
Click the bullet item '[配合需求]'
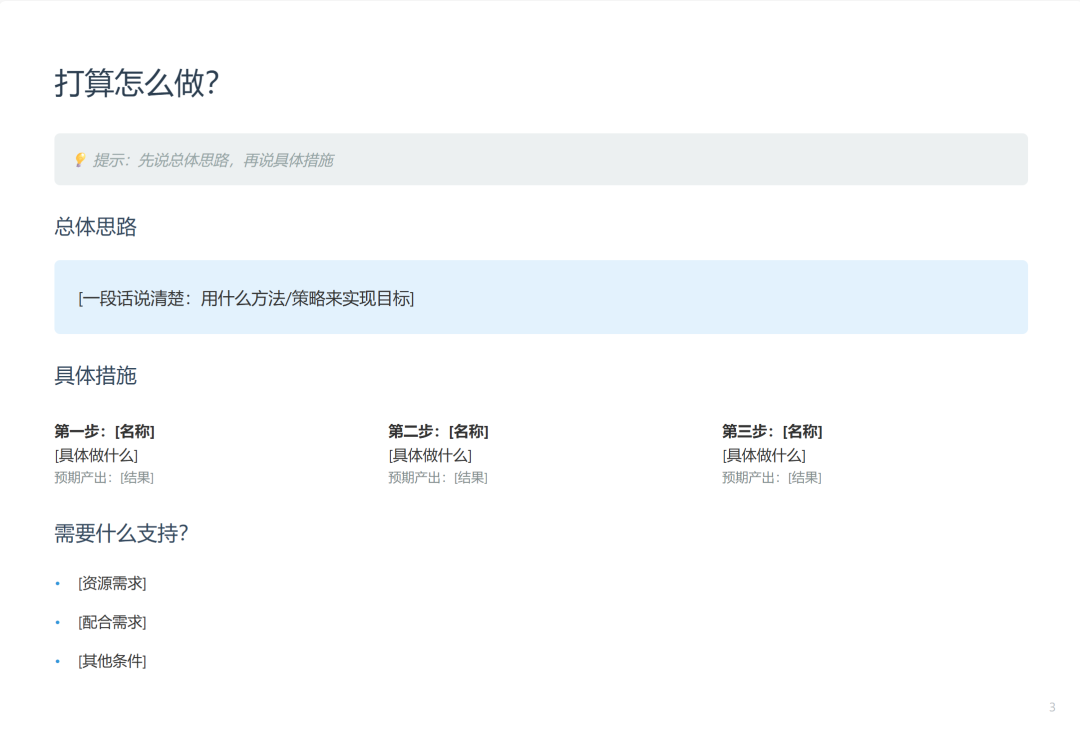click(x=112, y=623)
